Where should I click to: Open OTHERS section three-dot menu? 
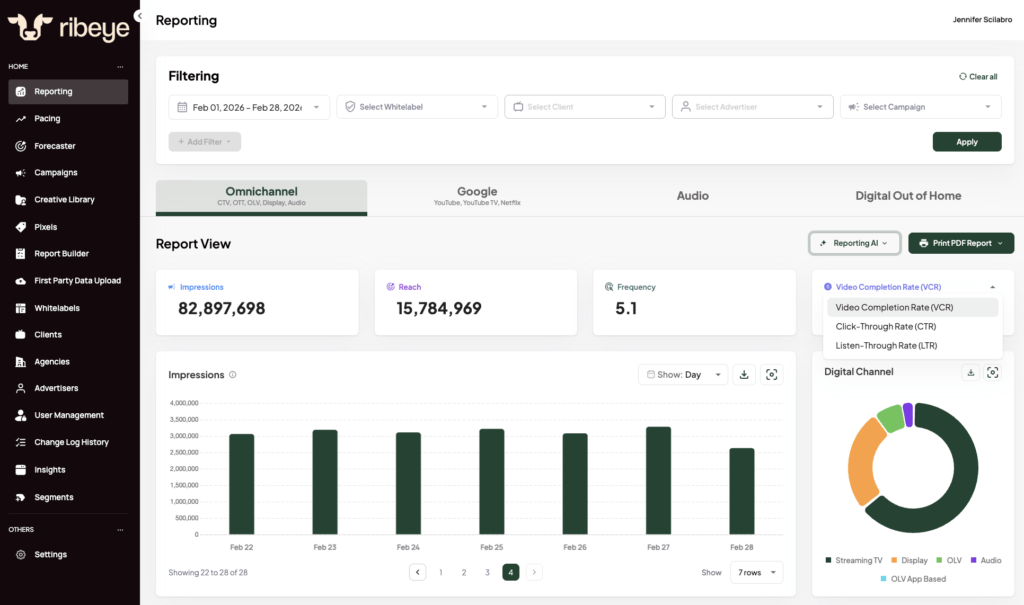pyautogui.click(x=120, y=530)
